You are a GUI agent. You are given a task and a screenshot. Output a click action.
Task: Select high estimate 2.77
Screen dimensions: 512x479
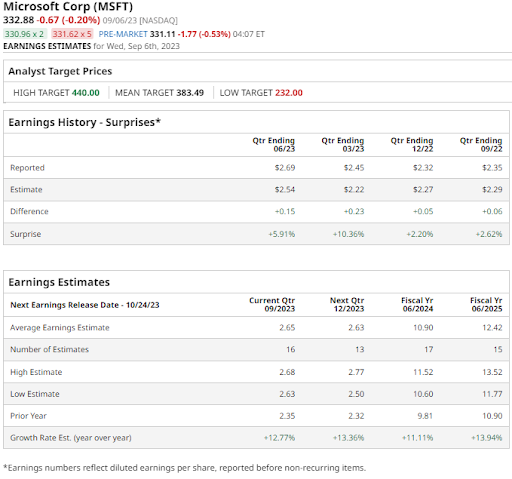pyautogui.click(x=356, y=372)
